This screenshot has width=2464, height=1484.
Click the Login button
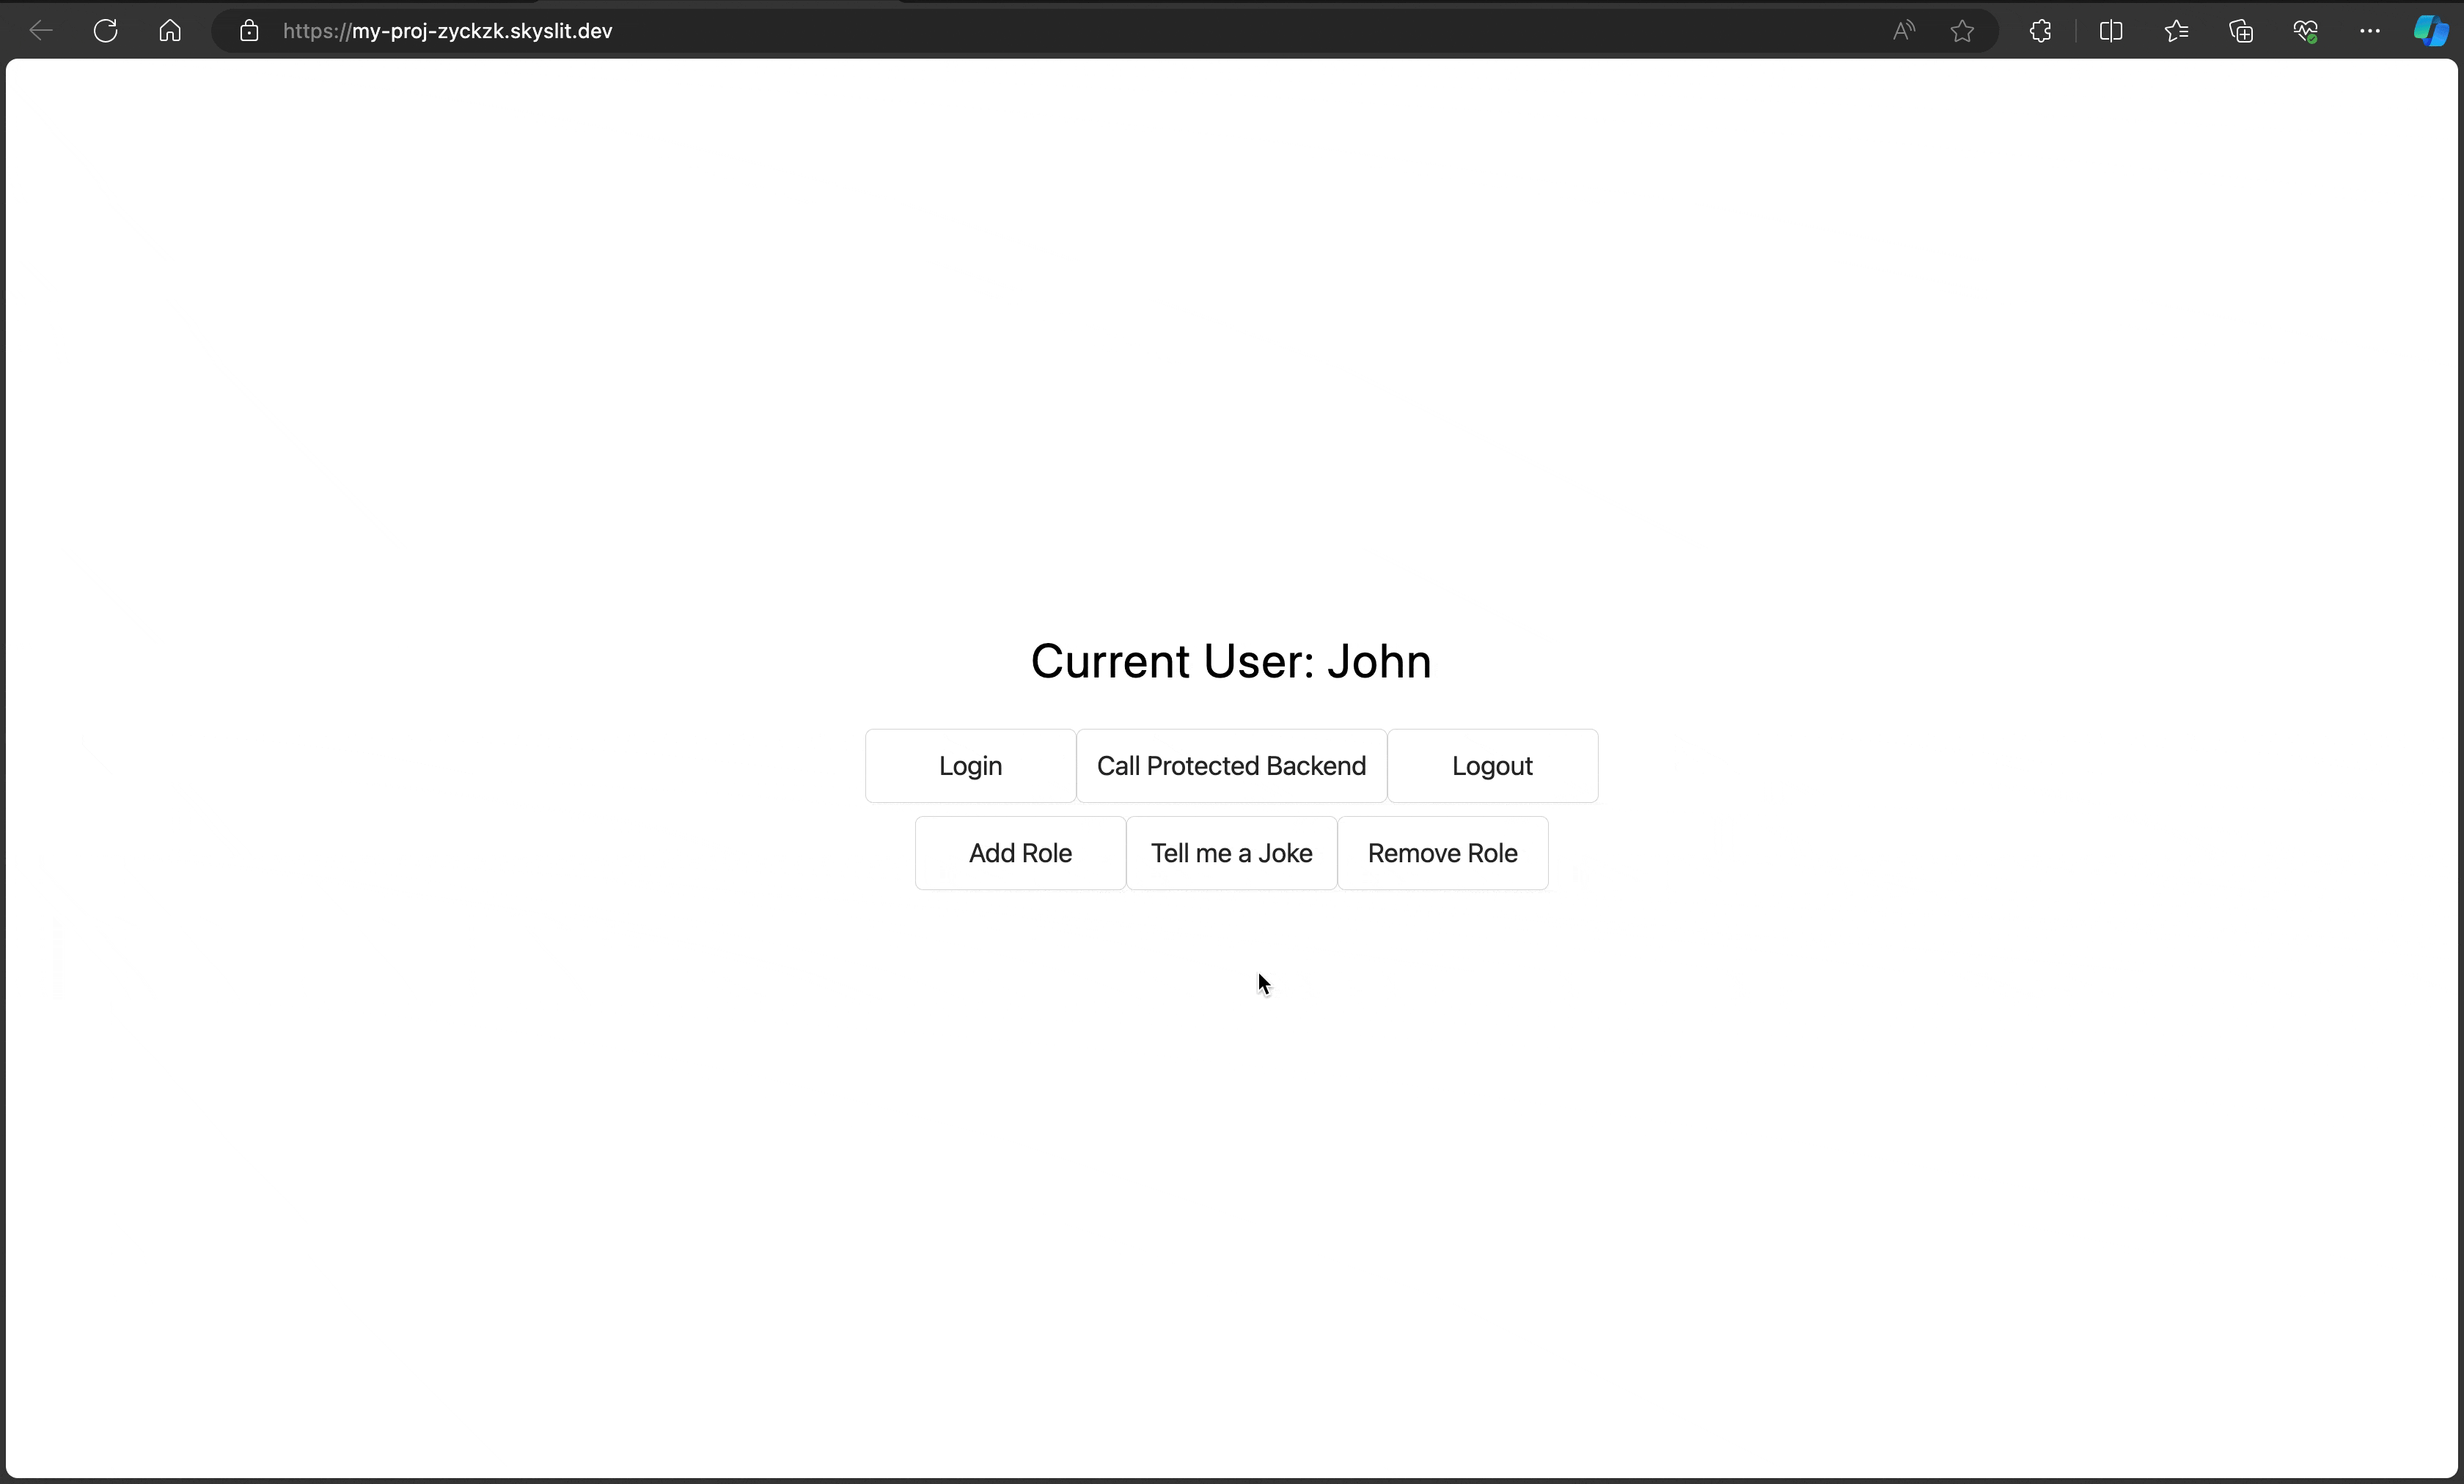click(x=970, y=766)
